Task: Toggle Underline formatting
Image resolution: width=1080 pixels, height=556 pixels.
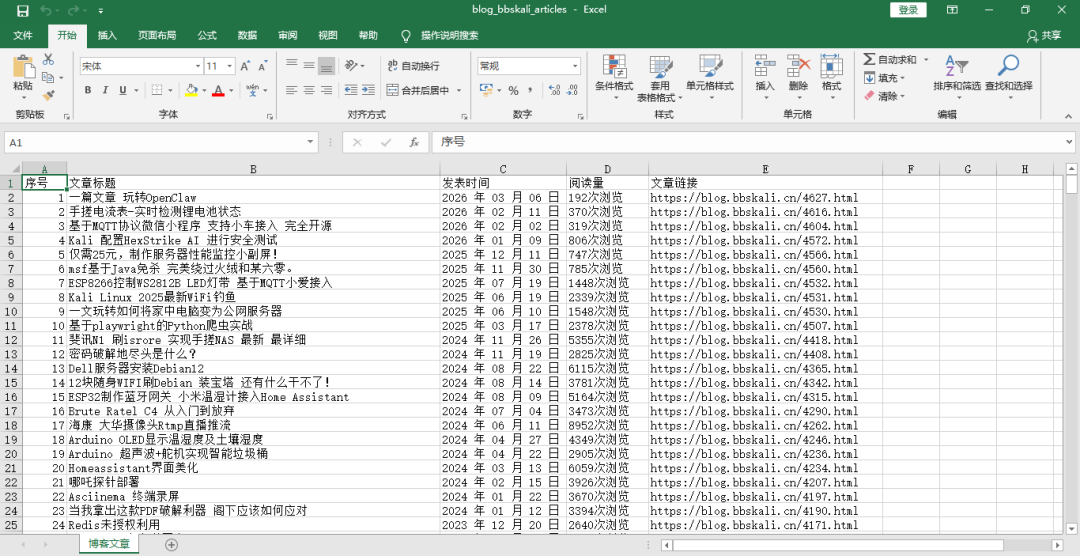Action: point(123,90)
